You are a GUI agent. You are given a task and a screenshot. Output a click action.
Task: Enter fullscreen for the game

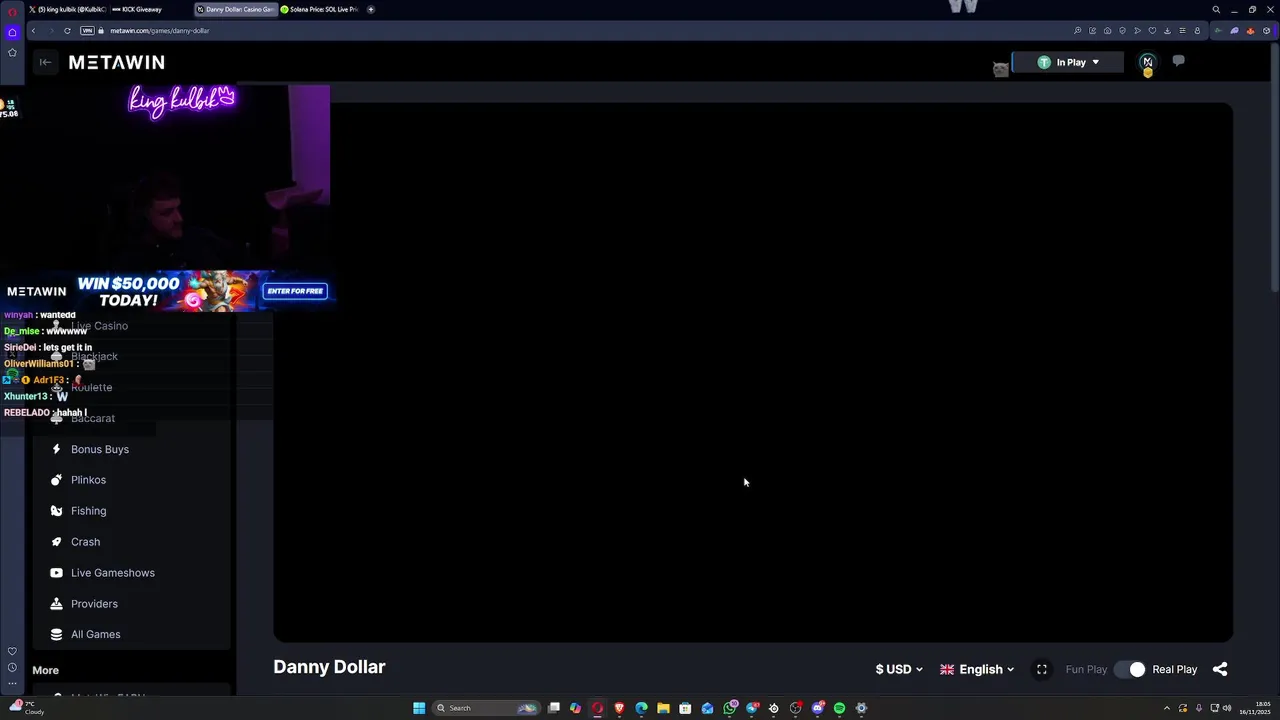click(1041, 669)
